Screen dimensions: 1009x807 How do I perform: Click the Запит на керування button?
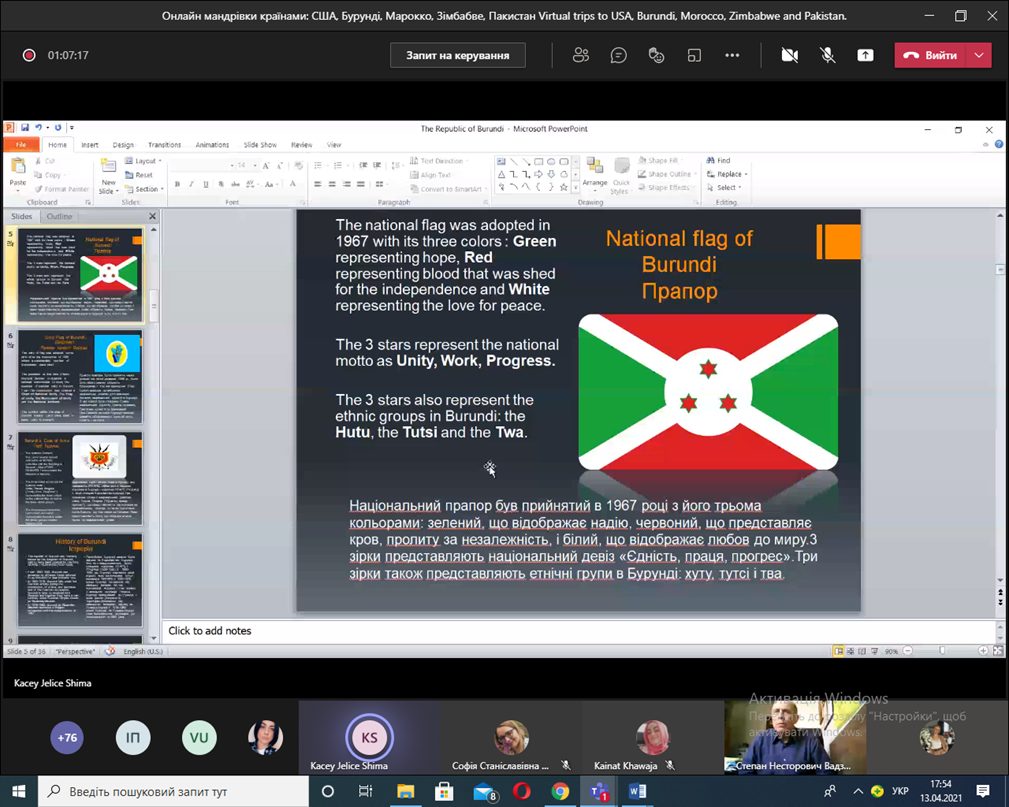(x=457, y=55)
